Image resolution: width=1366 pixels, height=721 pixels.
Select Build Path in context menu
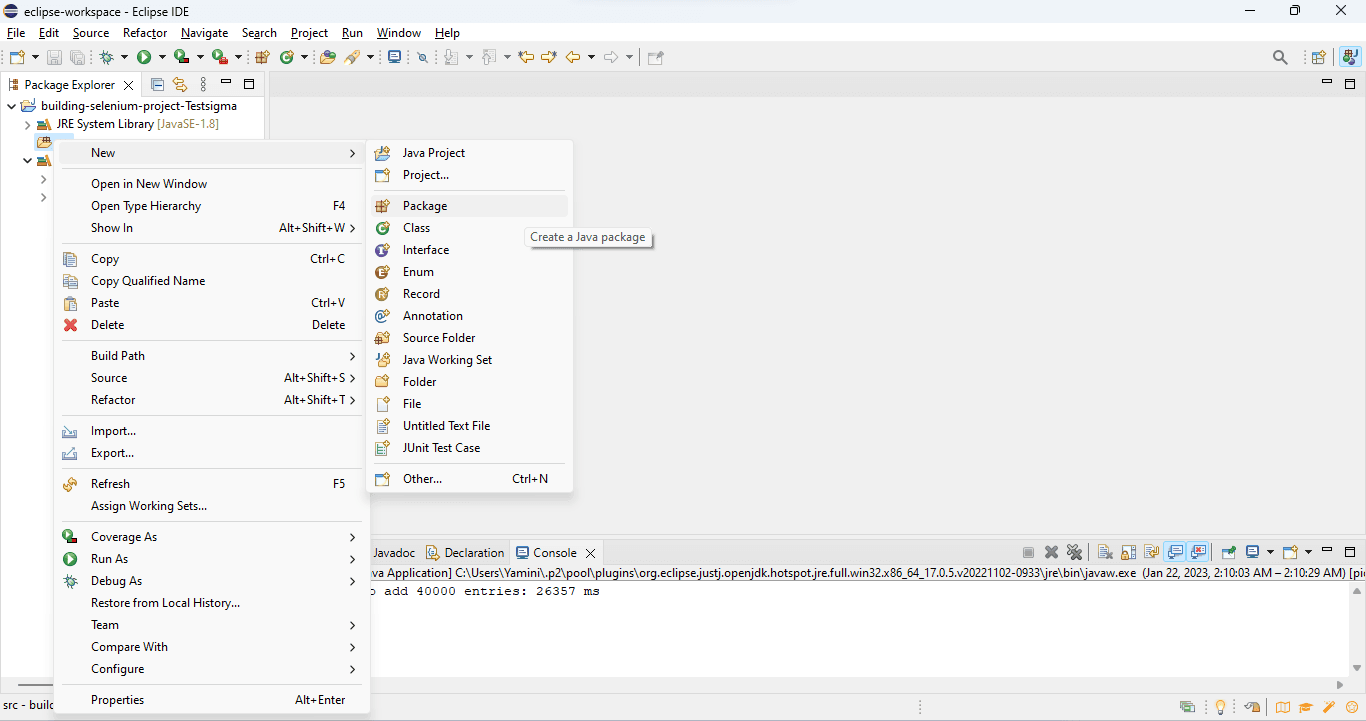coord(211,356)
